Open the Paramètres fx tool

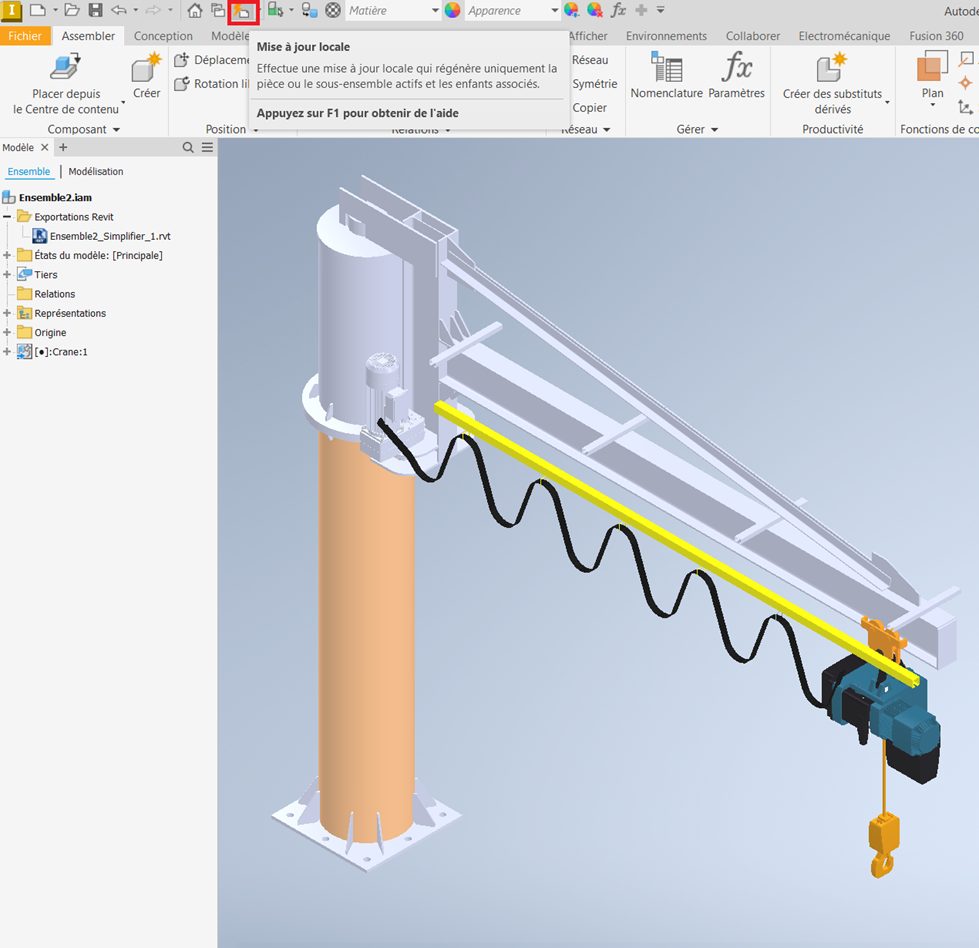click(x=736, y=76)
